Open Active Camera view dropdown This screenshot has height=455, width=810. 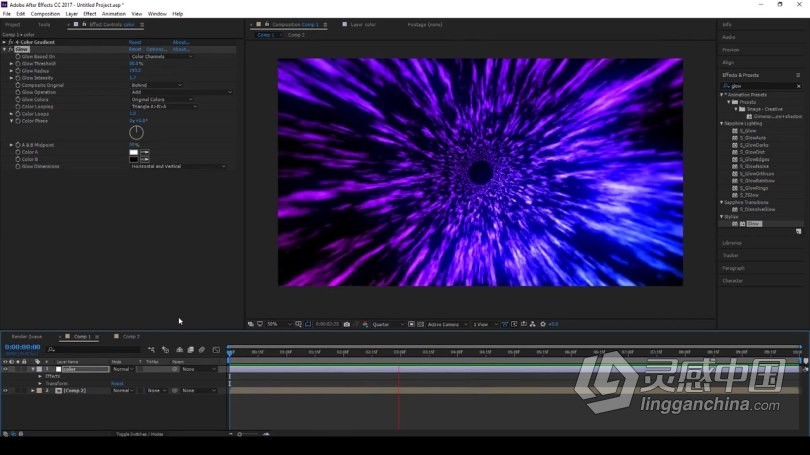click(447, 324)
